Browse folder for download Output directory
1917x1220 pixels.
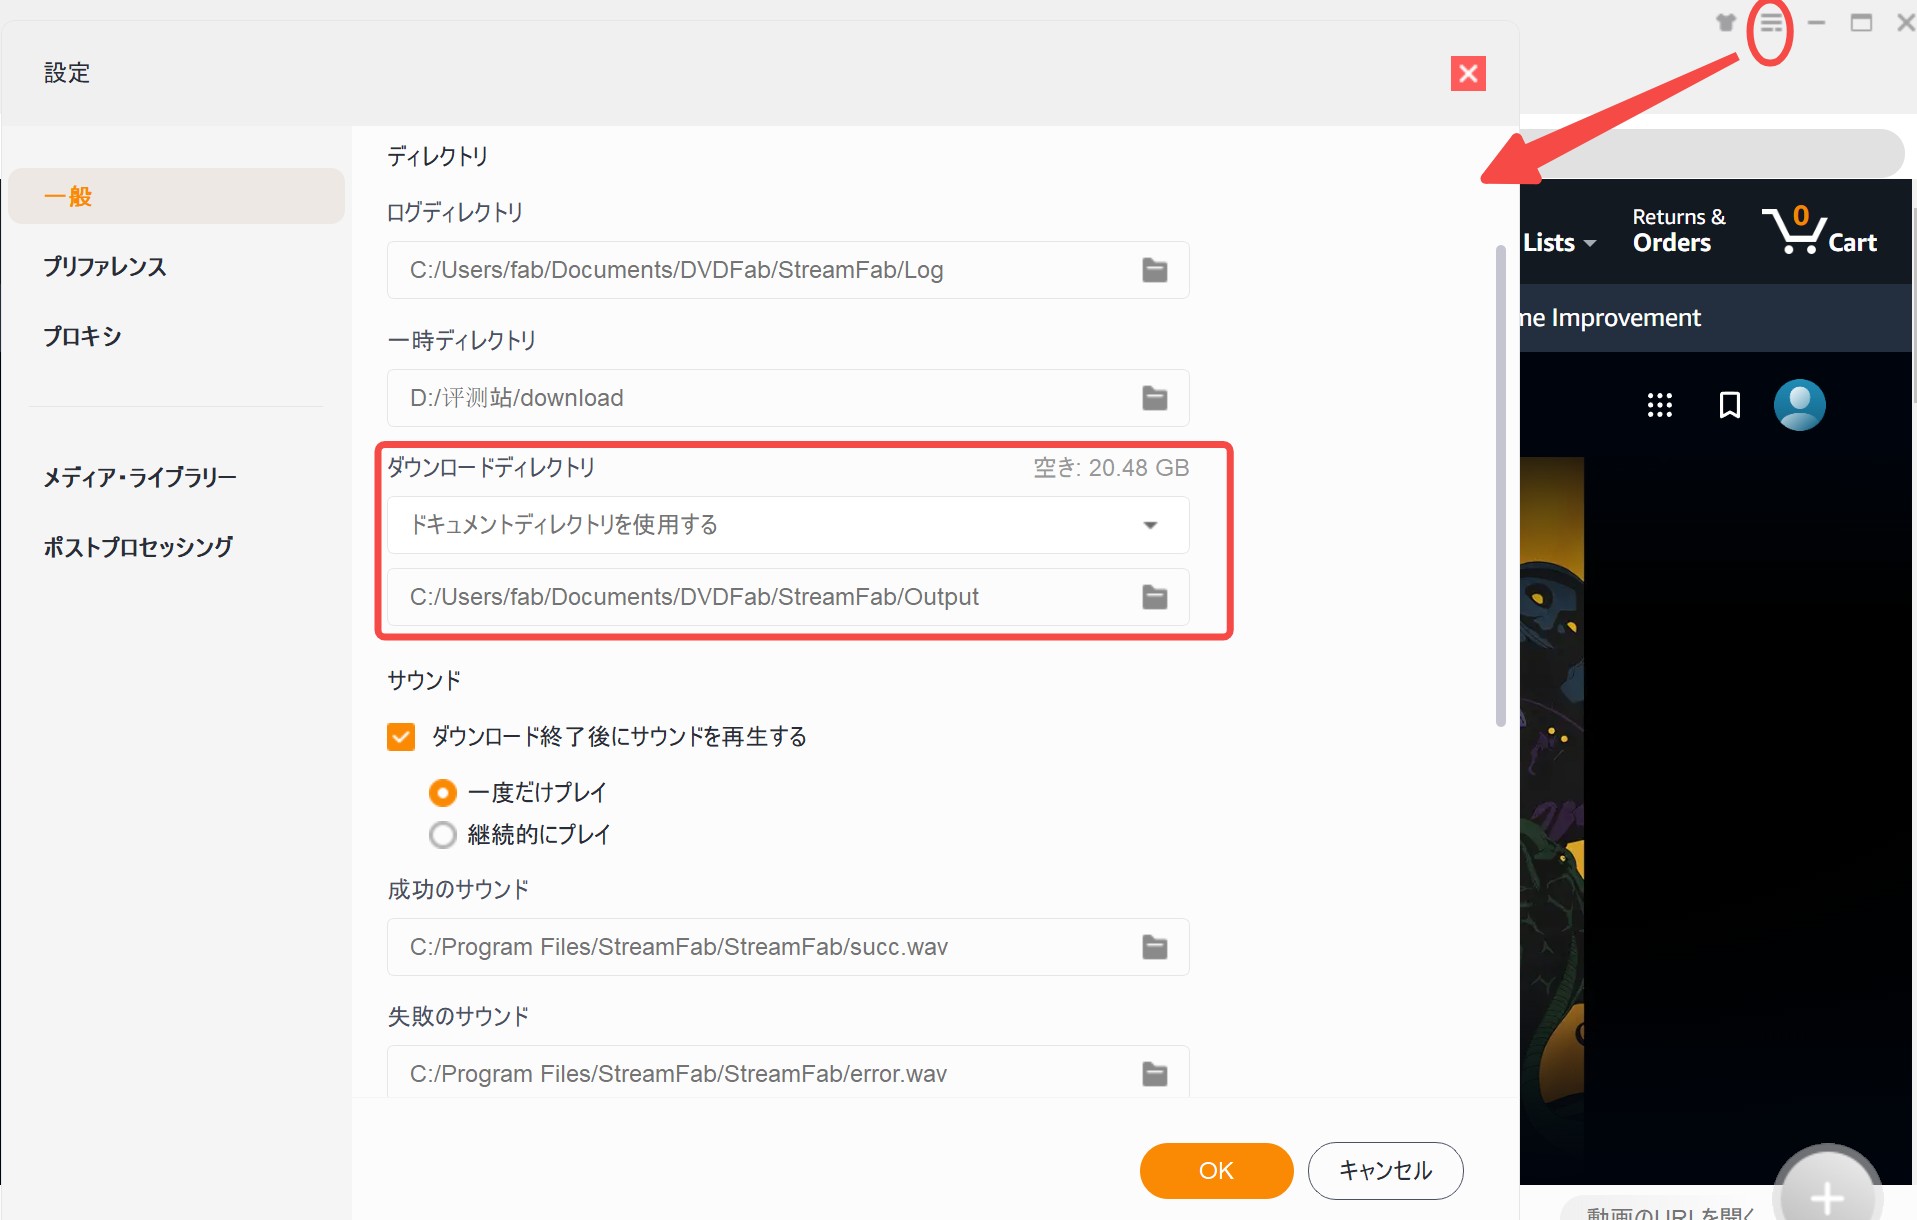pyautogui.click(x=1155, y=597)
